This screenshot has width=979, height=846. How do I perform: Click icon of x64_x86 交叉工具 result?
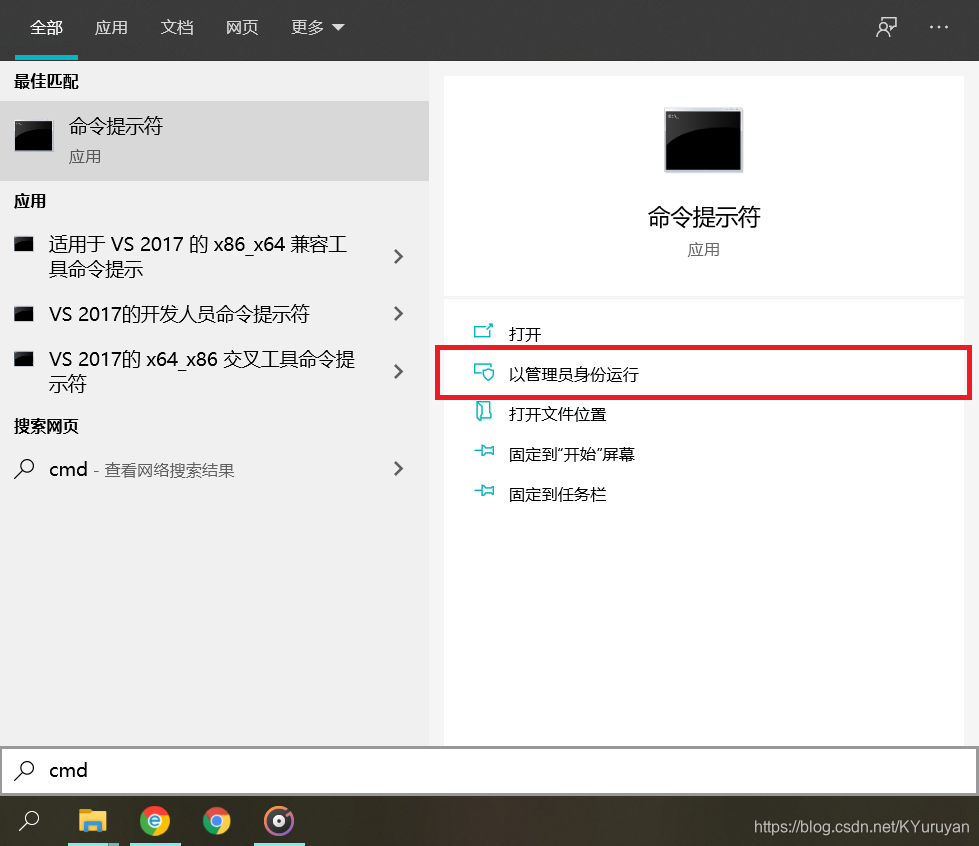pos(24,359)
